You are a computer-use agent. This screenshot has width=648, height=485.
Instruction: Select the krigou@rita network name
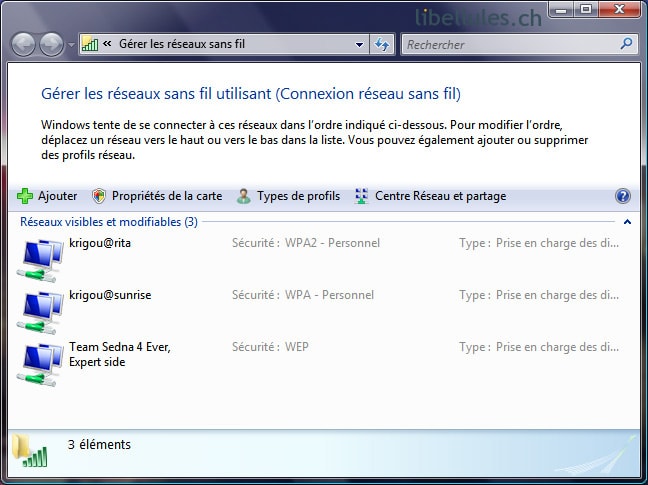pyautogui.click(x=100, y=243)
